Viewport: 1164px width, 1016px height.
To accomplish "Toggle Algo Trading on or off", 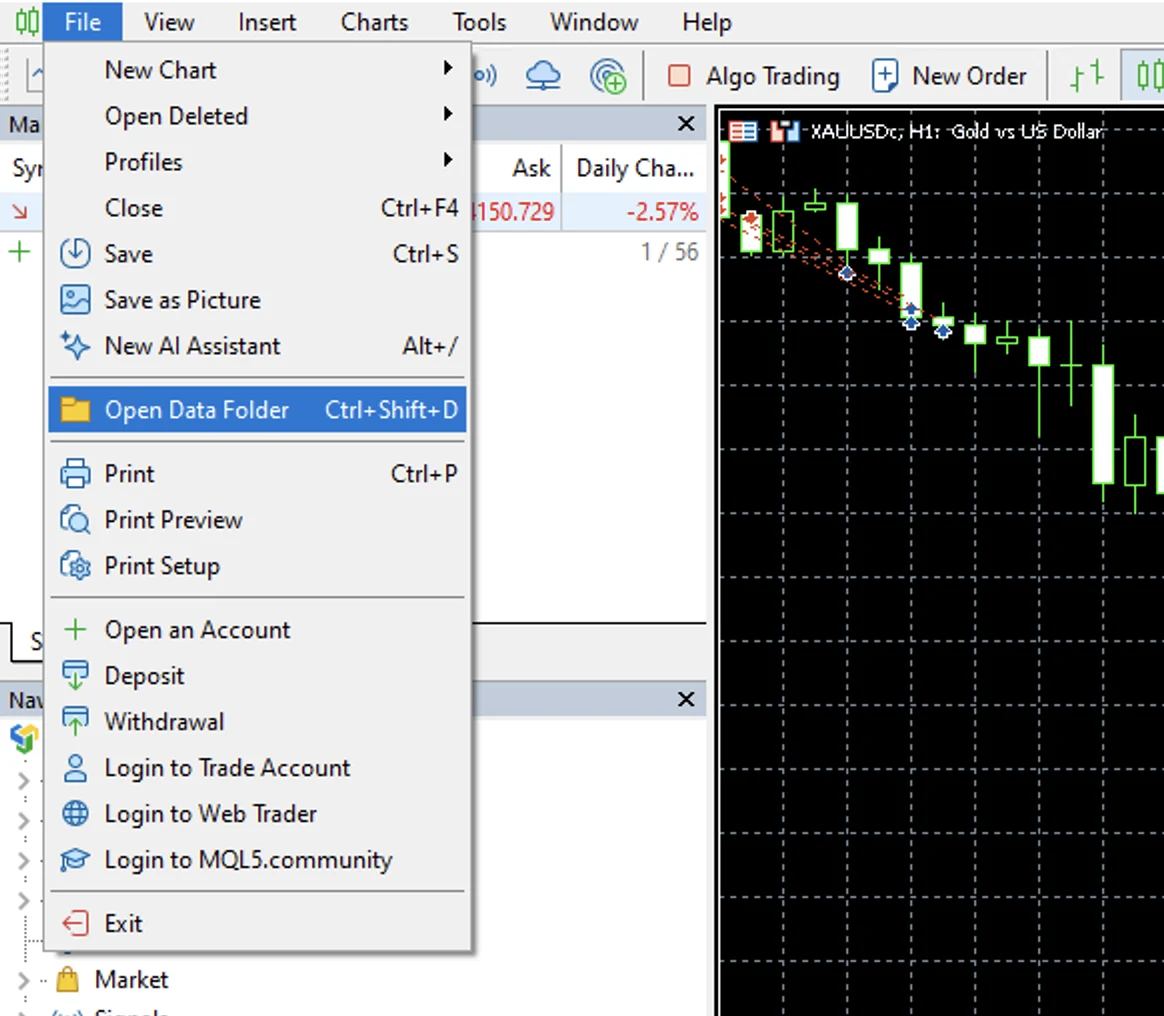I will tap(753, 76).
